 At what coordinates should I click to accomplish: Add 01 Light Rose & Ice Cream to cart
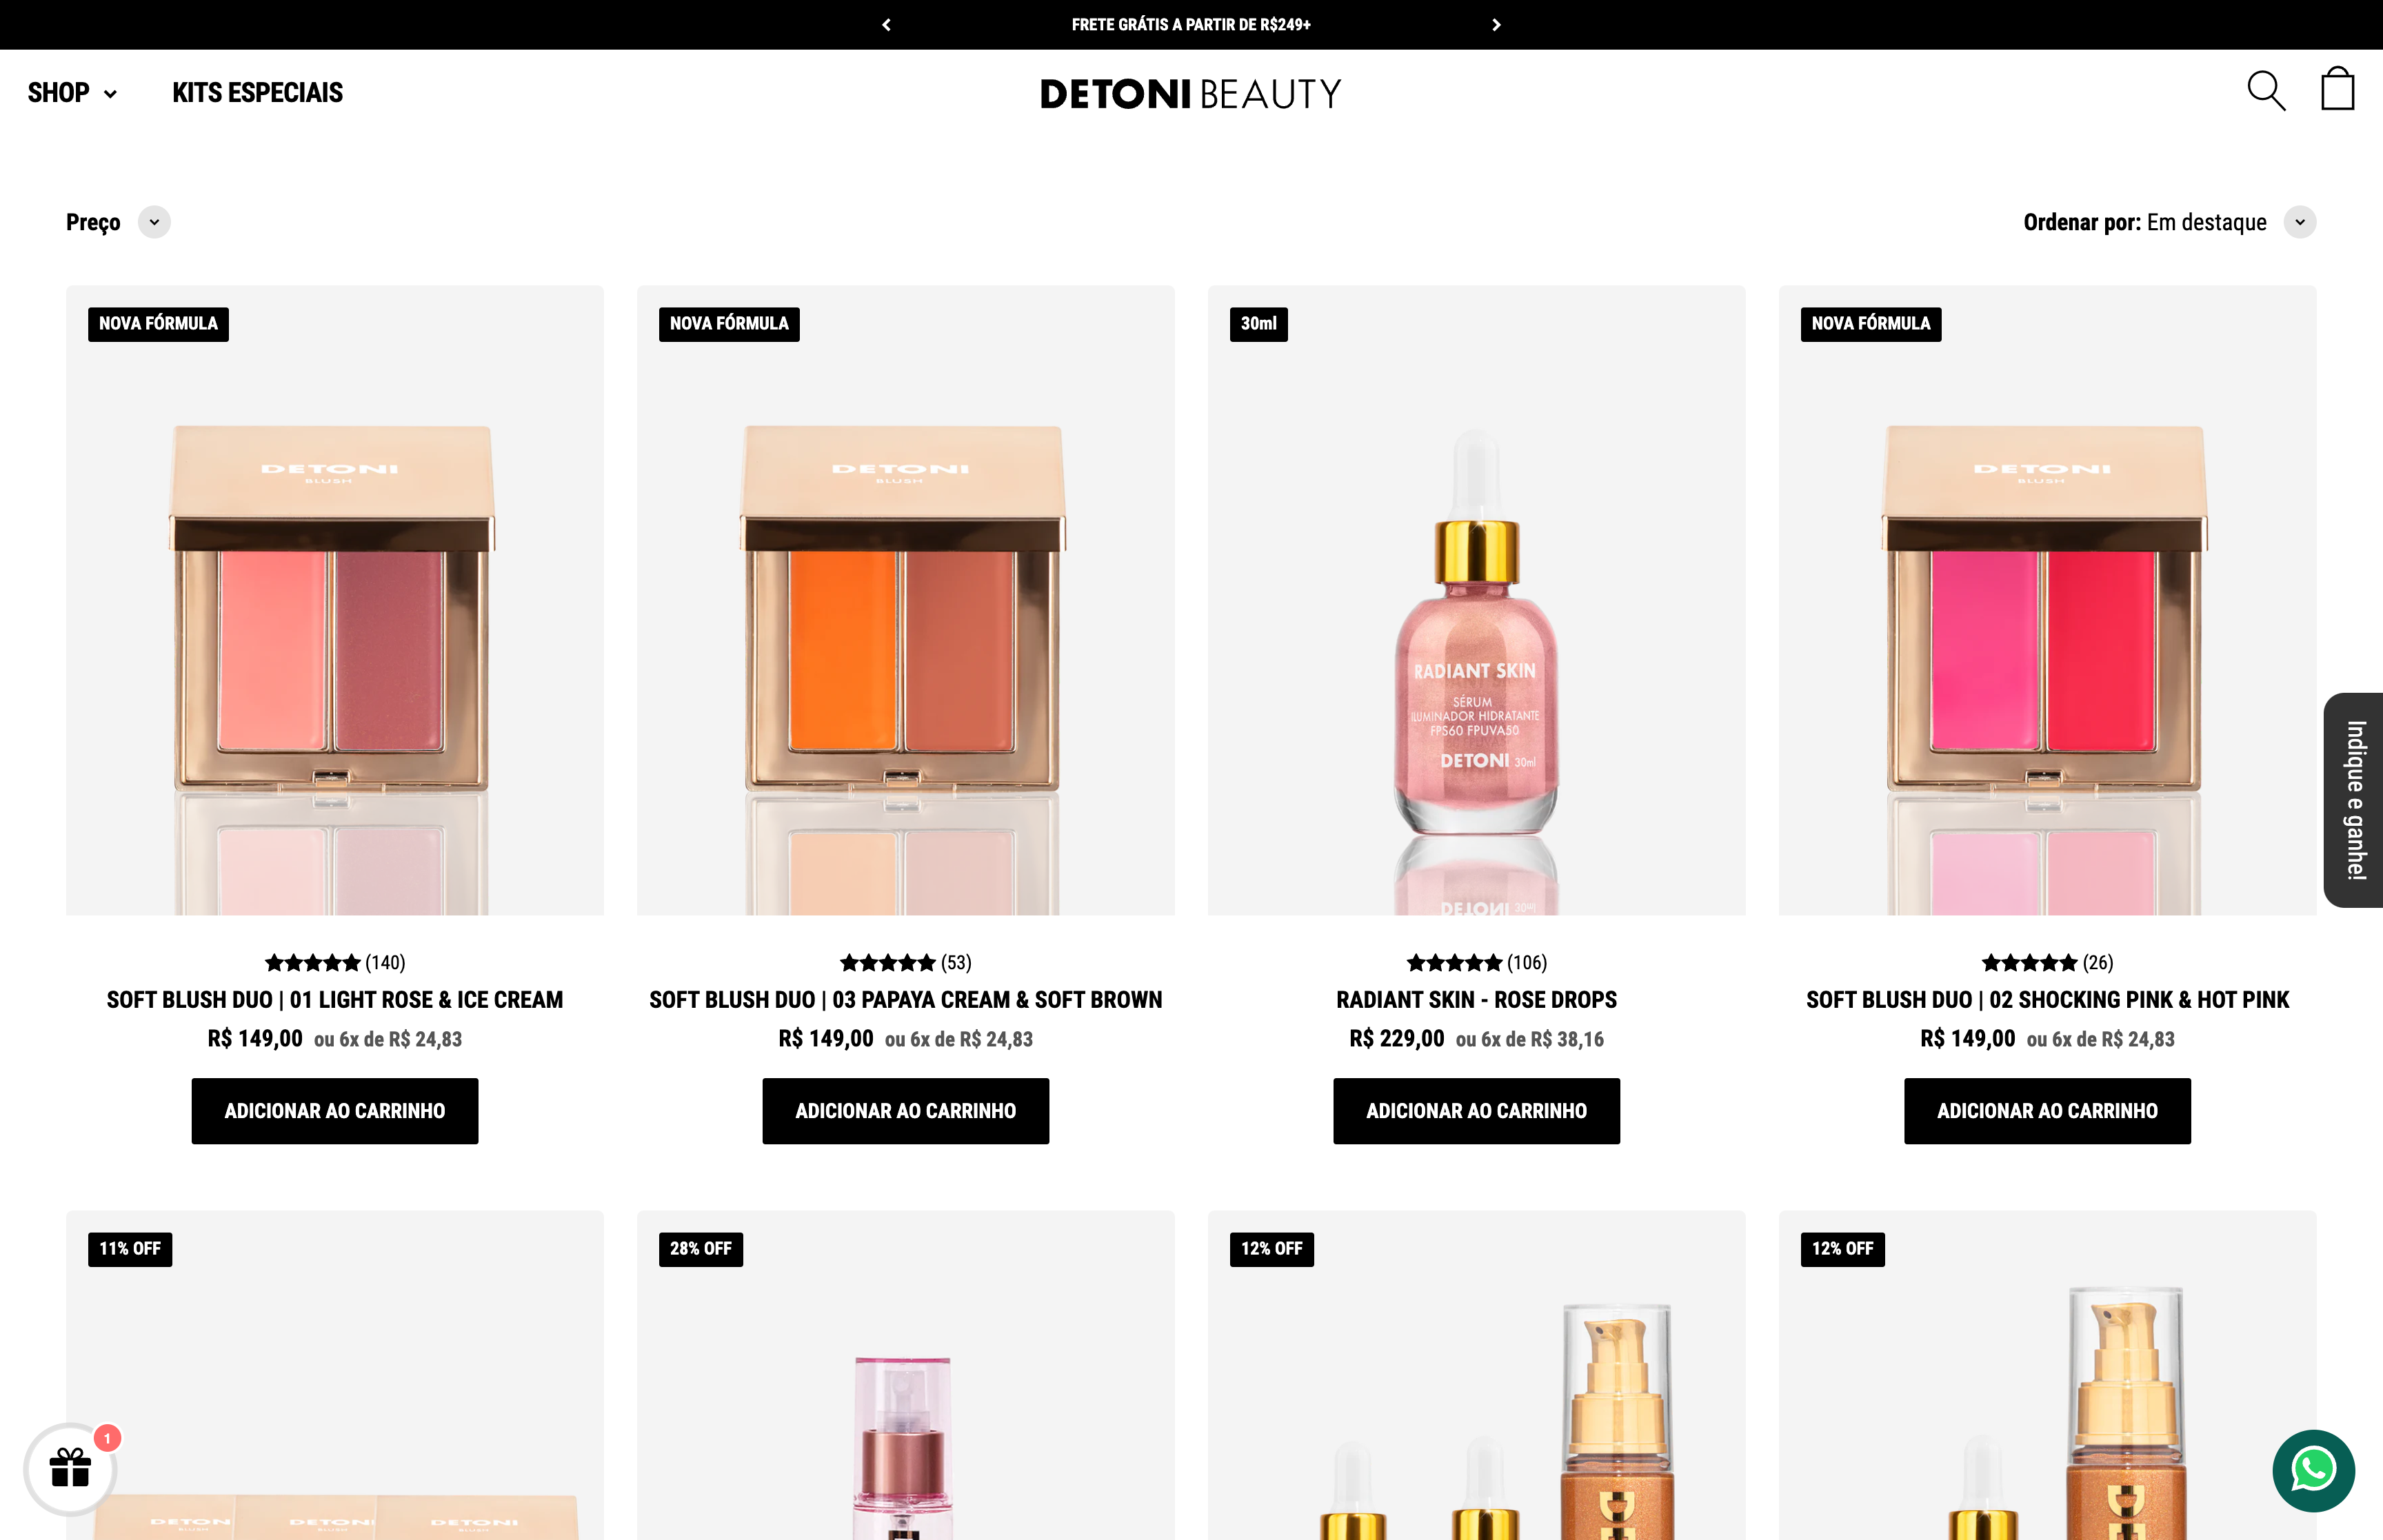335,1111
